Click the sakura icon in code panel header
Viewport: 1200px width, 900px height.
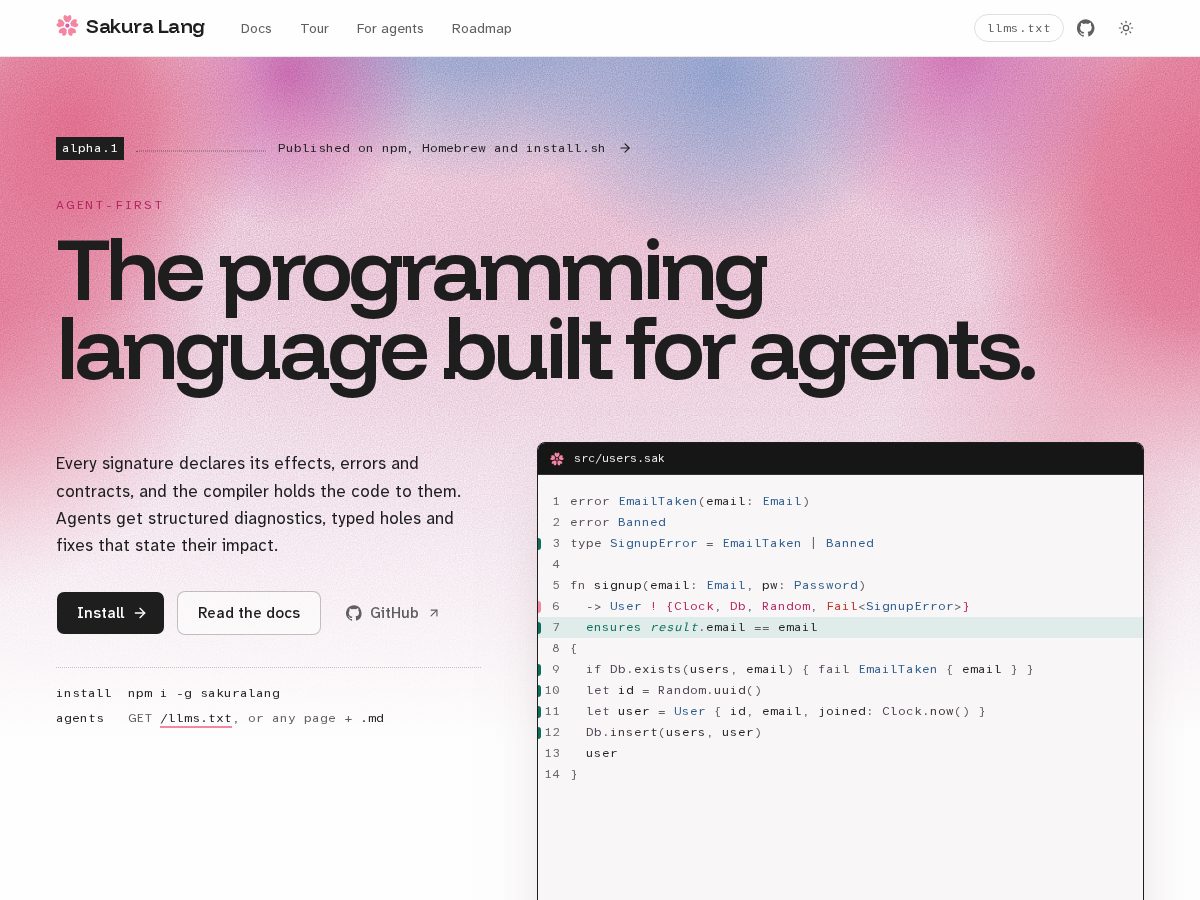pos(557,458)
